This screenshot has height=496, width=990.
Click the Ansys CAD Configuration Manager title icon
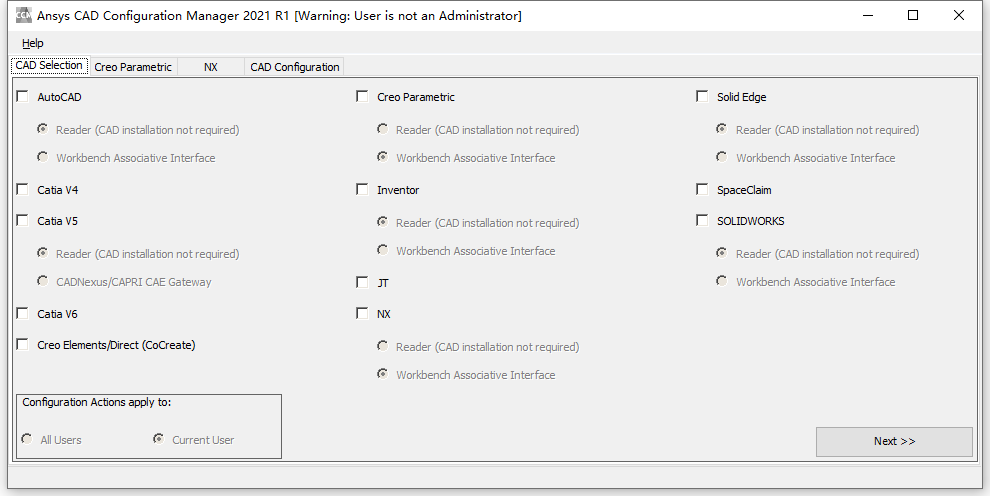(22, 16)
